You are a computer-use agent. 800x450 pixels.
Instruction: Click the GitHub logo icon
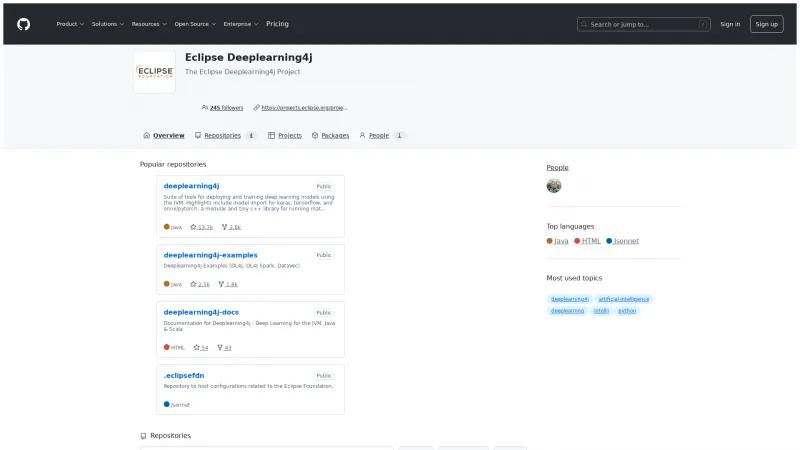23,24
